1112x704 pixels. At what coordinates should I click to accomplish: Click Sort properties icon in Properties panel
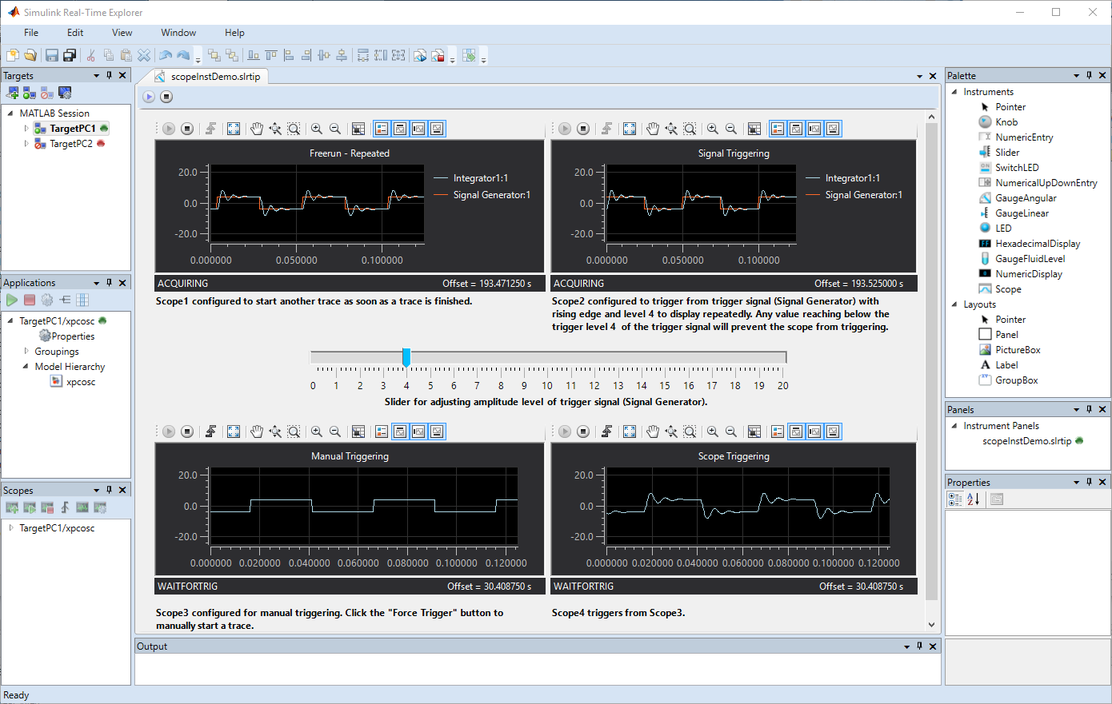click(973, 499)
